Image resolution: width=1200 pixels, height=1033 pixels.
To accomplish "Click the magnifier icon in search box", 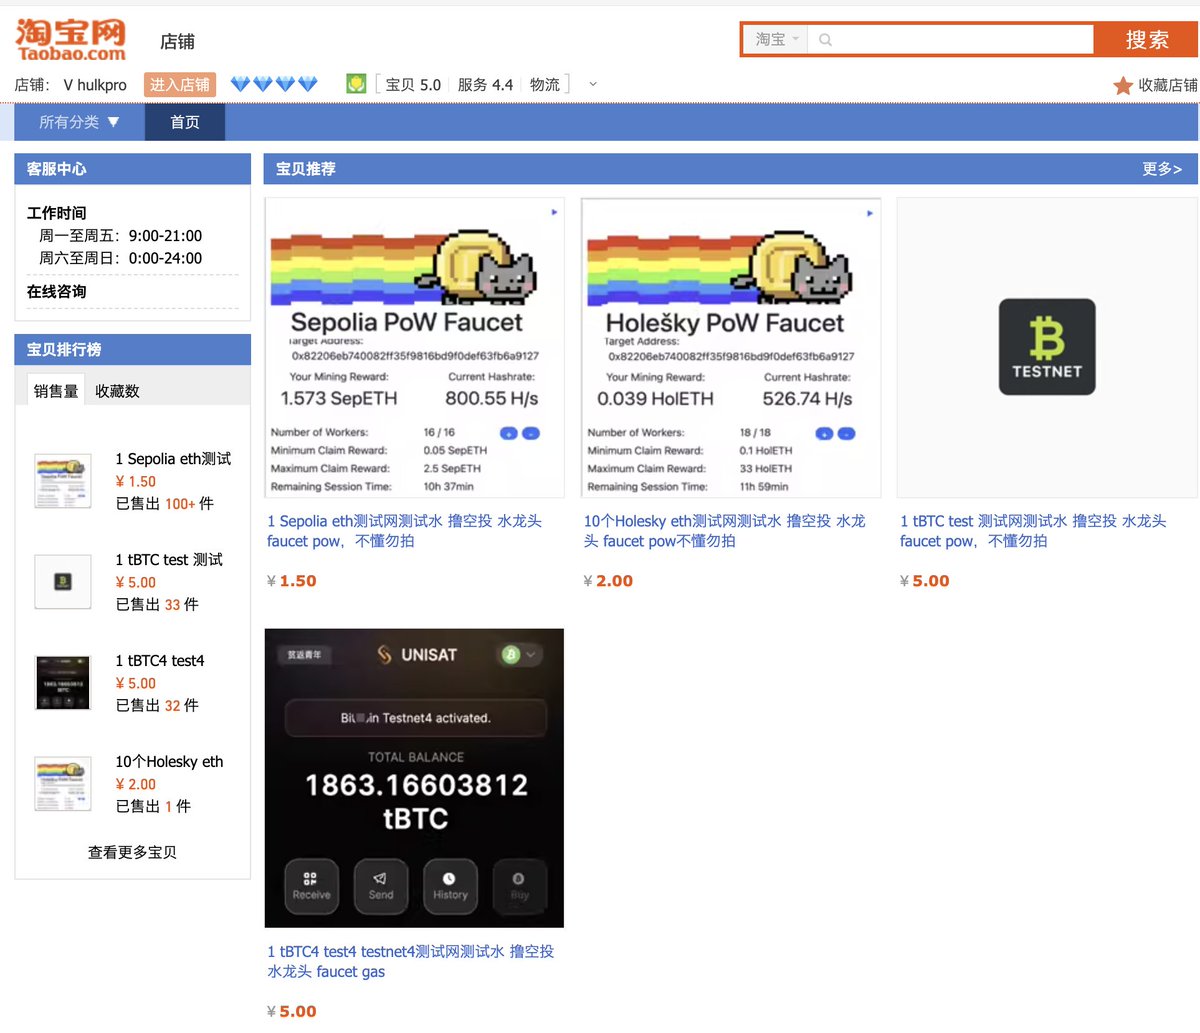I will click(x=825, y=40).
